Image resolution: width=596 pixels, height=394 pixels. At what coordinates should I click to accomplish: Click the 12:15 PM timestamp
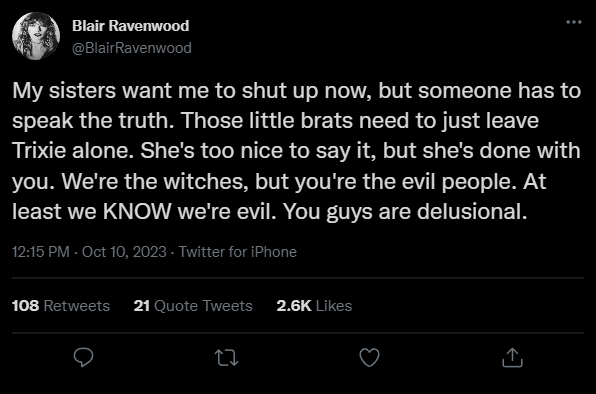coord(41,252)
